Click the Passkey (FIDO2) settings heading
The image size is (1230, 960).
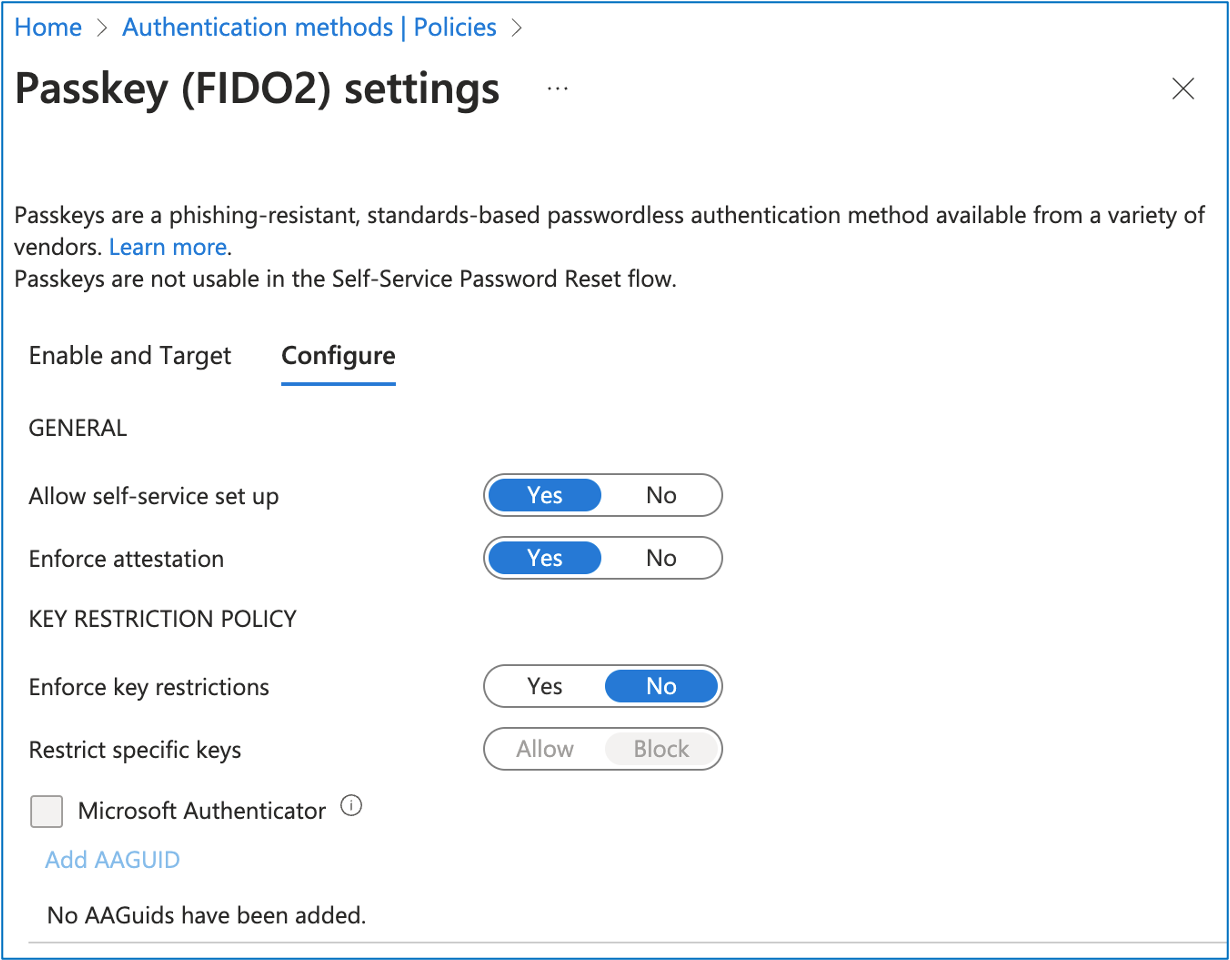point(256,88)
